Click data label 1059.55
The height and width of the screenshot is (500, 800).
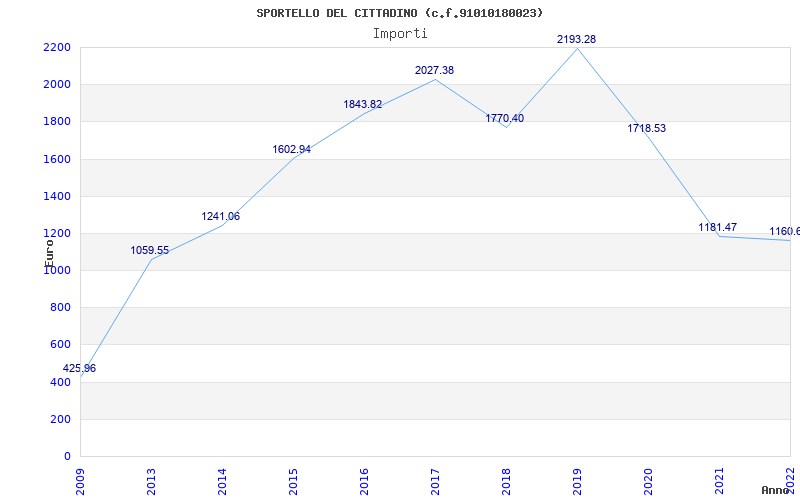149,251
